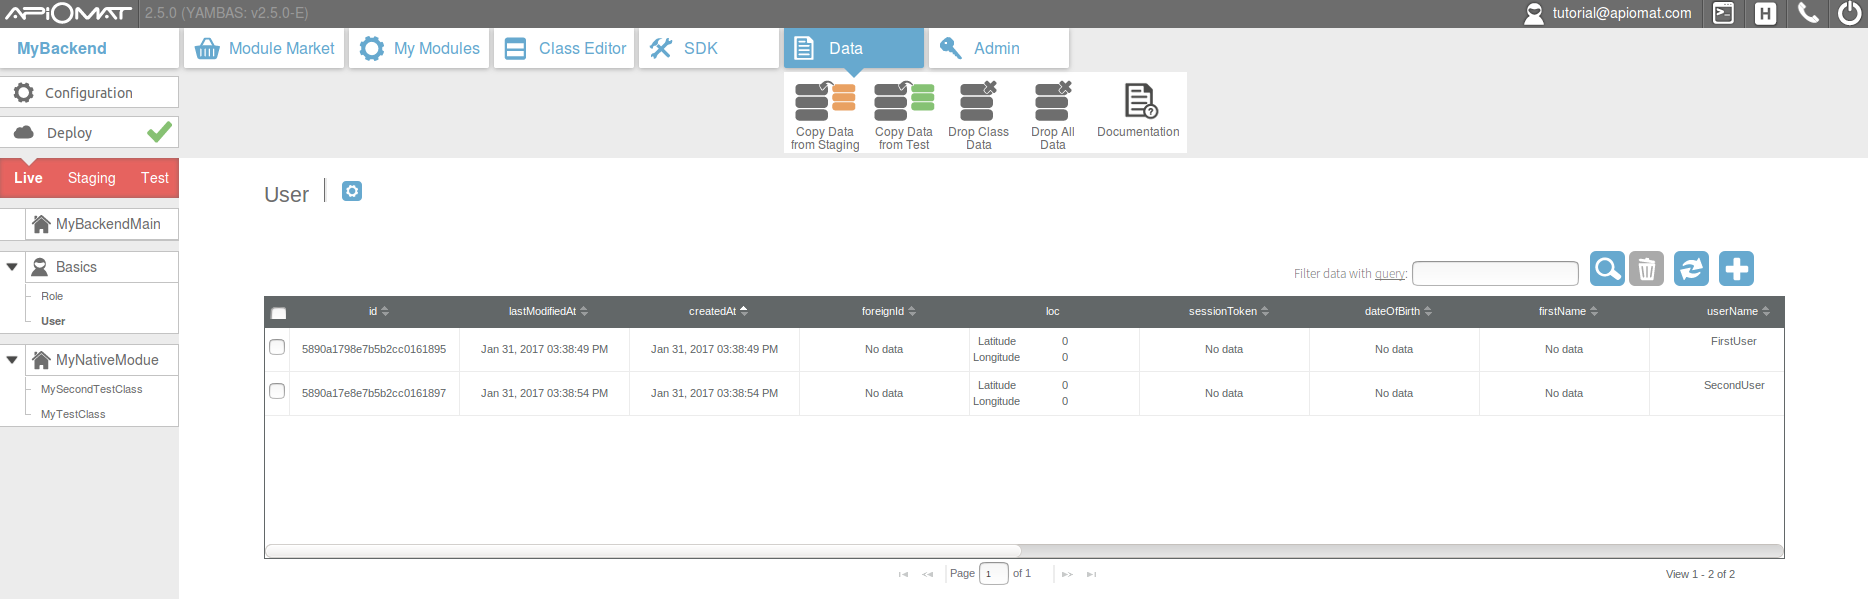Go to the last page arrow
The height and width of the screenshot is (599, 1868).
click(1092, 574)
